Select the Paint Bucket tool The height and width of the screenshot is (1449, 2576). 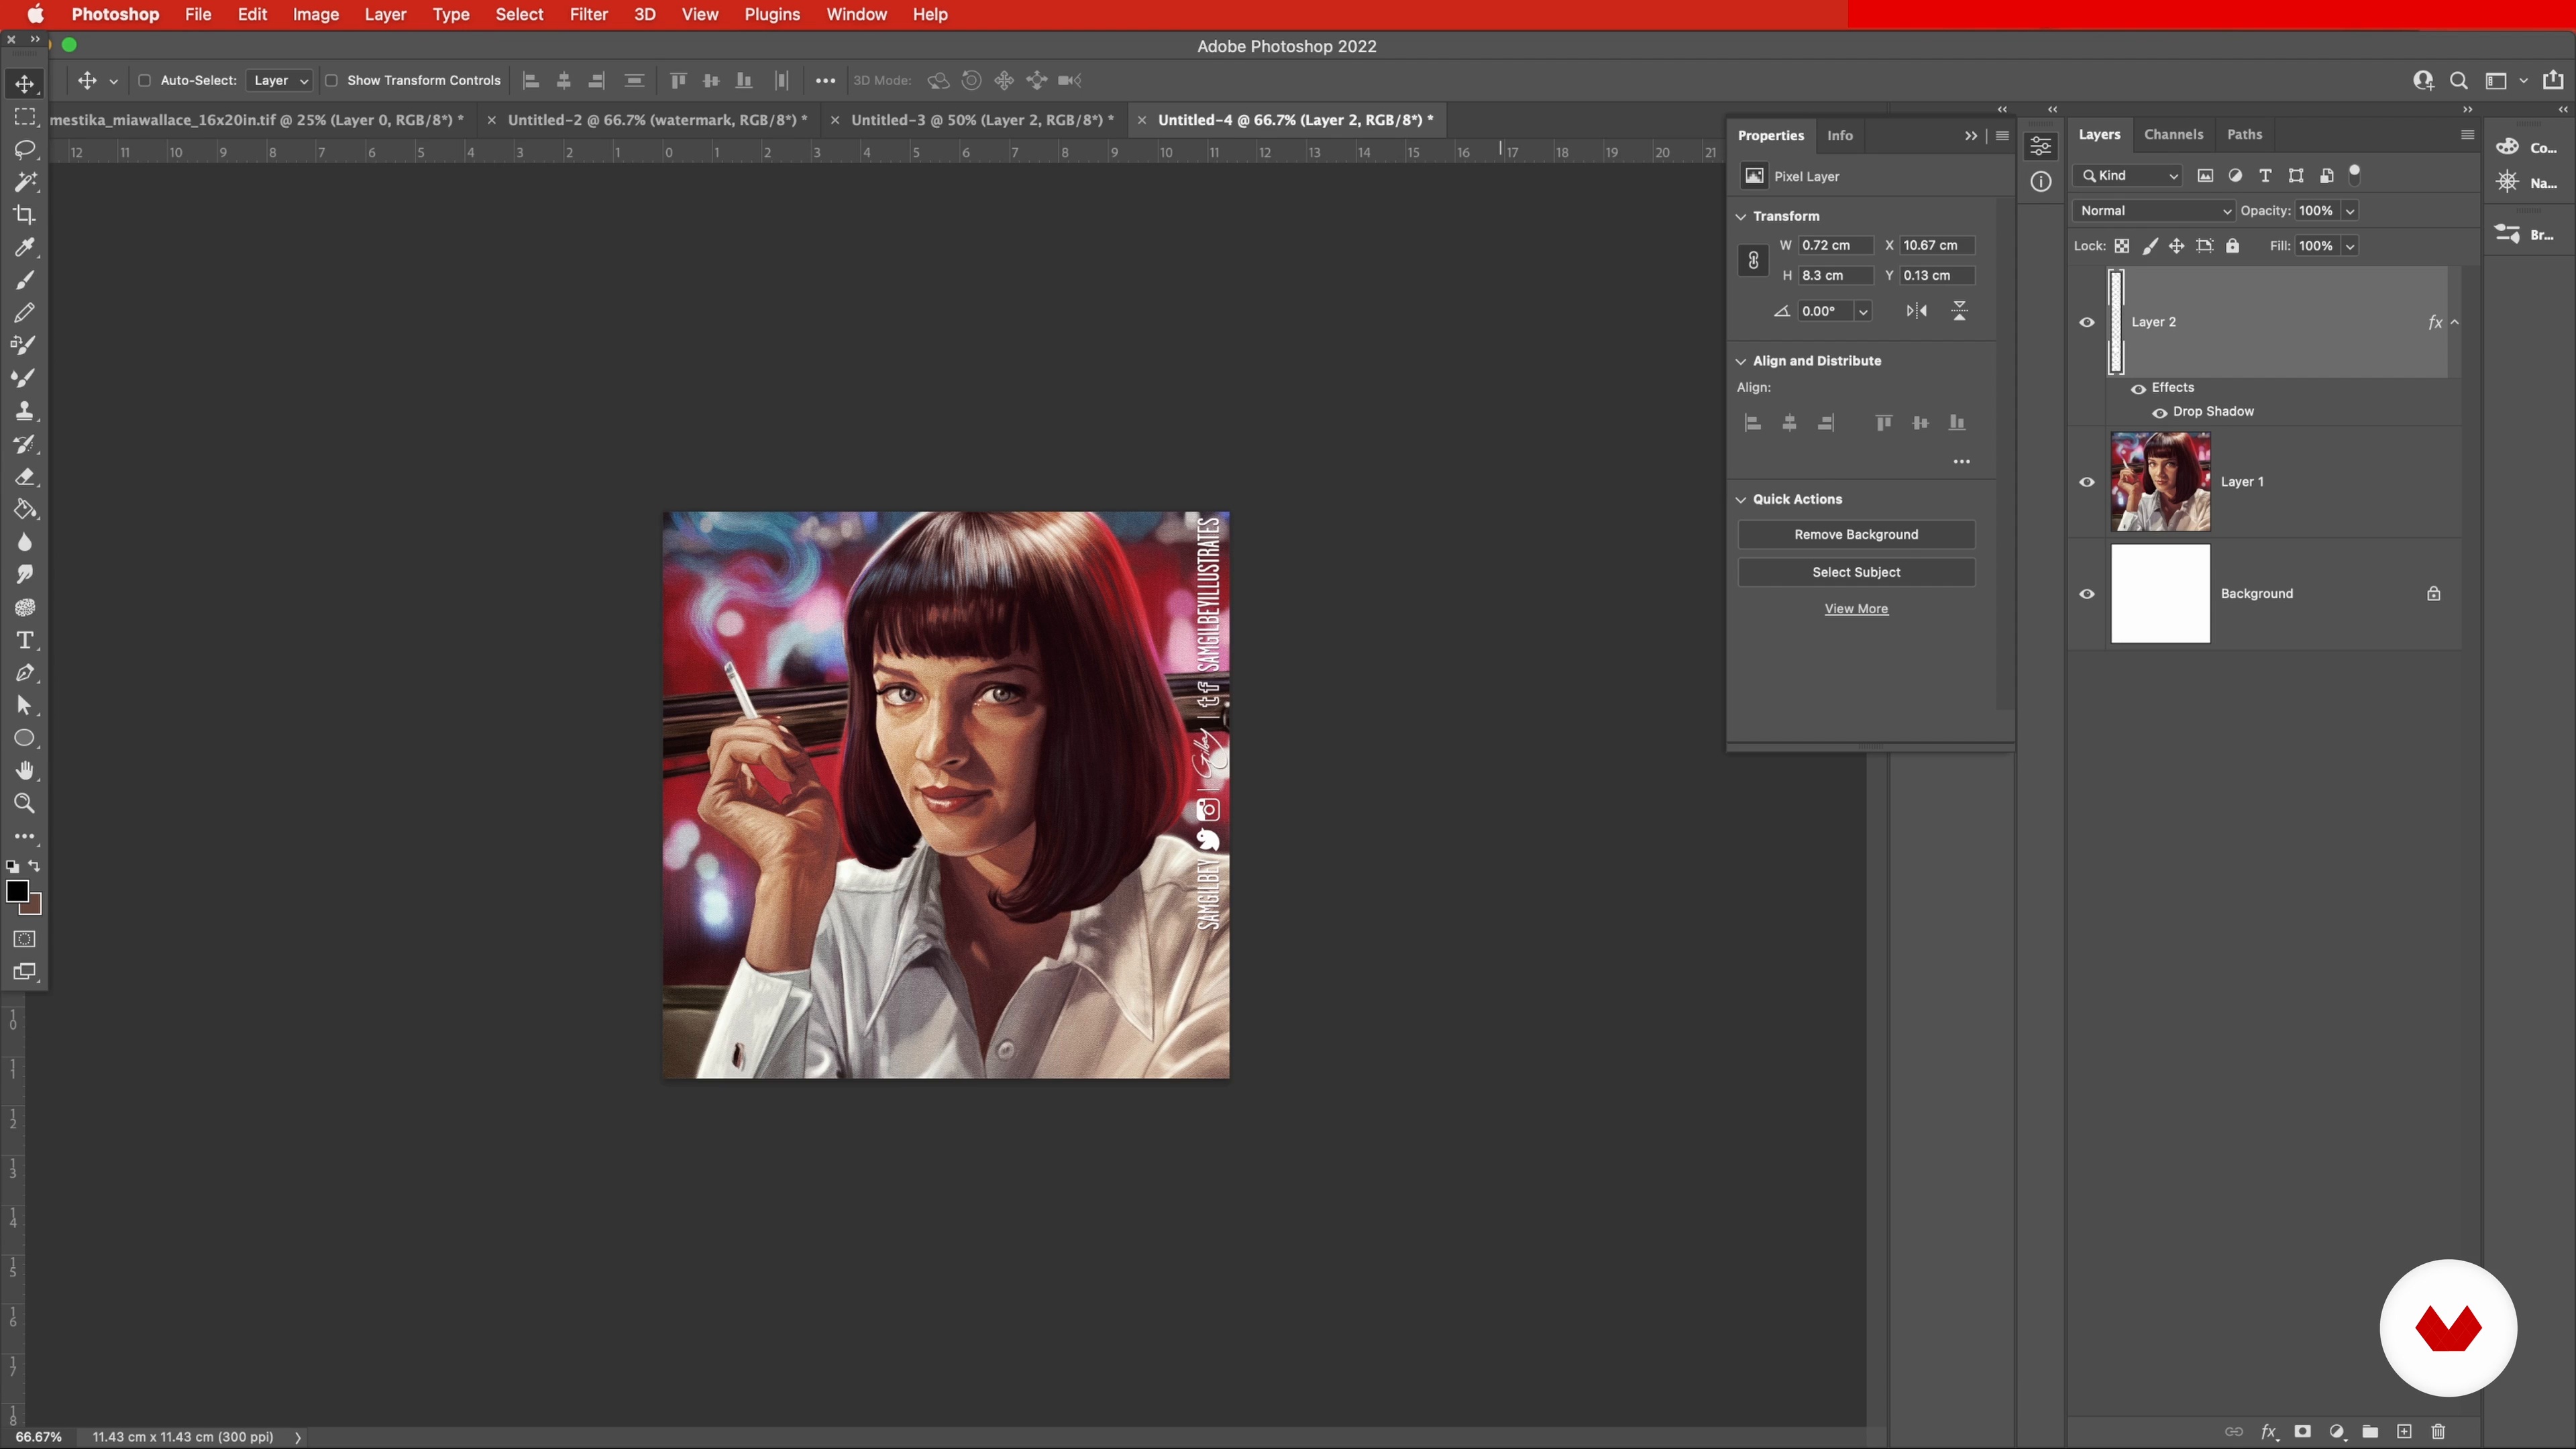[25, 509]
